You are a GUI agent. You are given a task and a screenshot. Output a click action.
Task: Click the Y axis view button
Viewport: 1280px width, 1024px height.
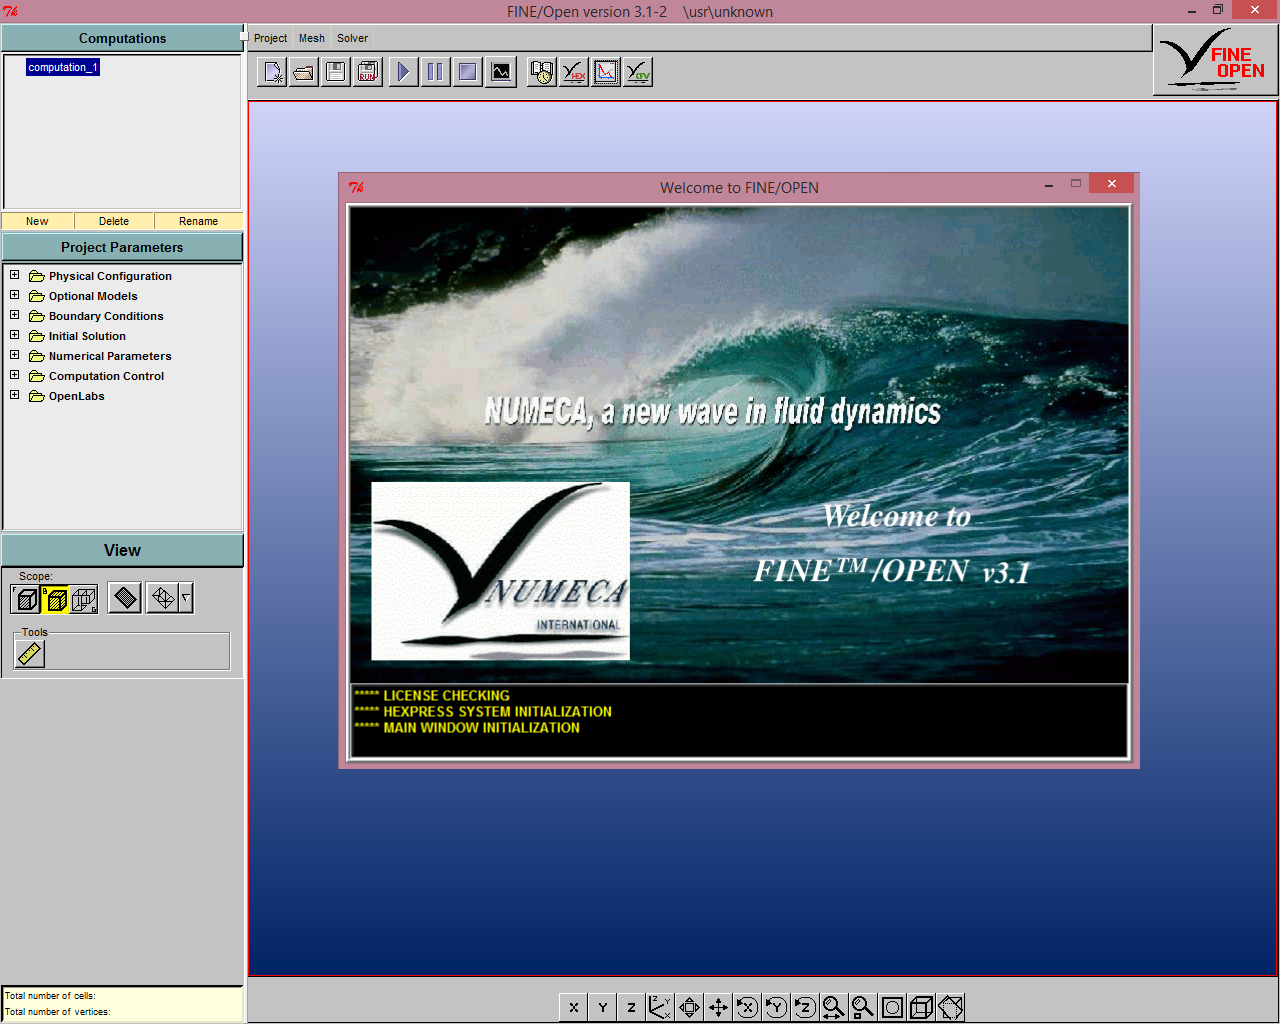[603, 1007]
